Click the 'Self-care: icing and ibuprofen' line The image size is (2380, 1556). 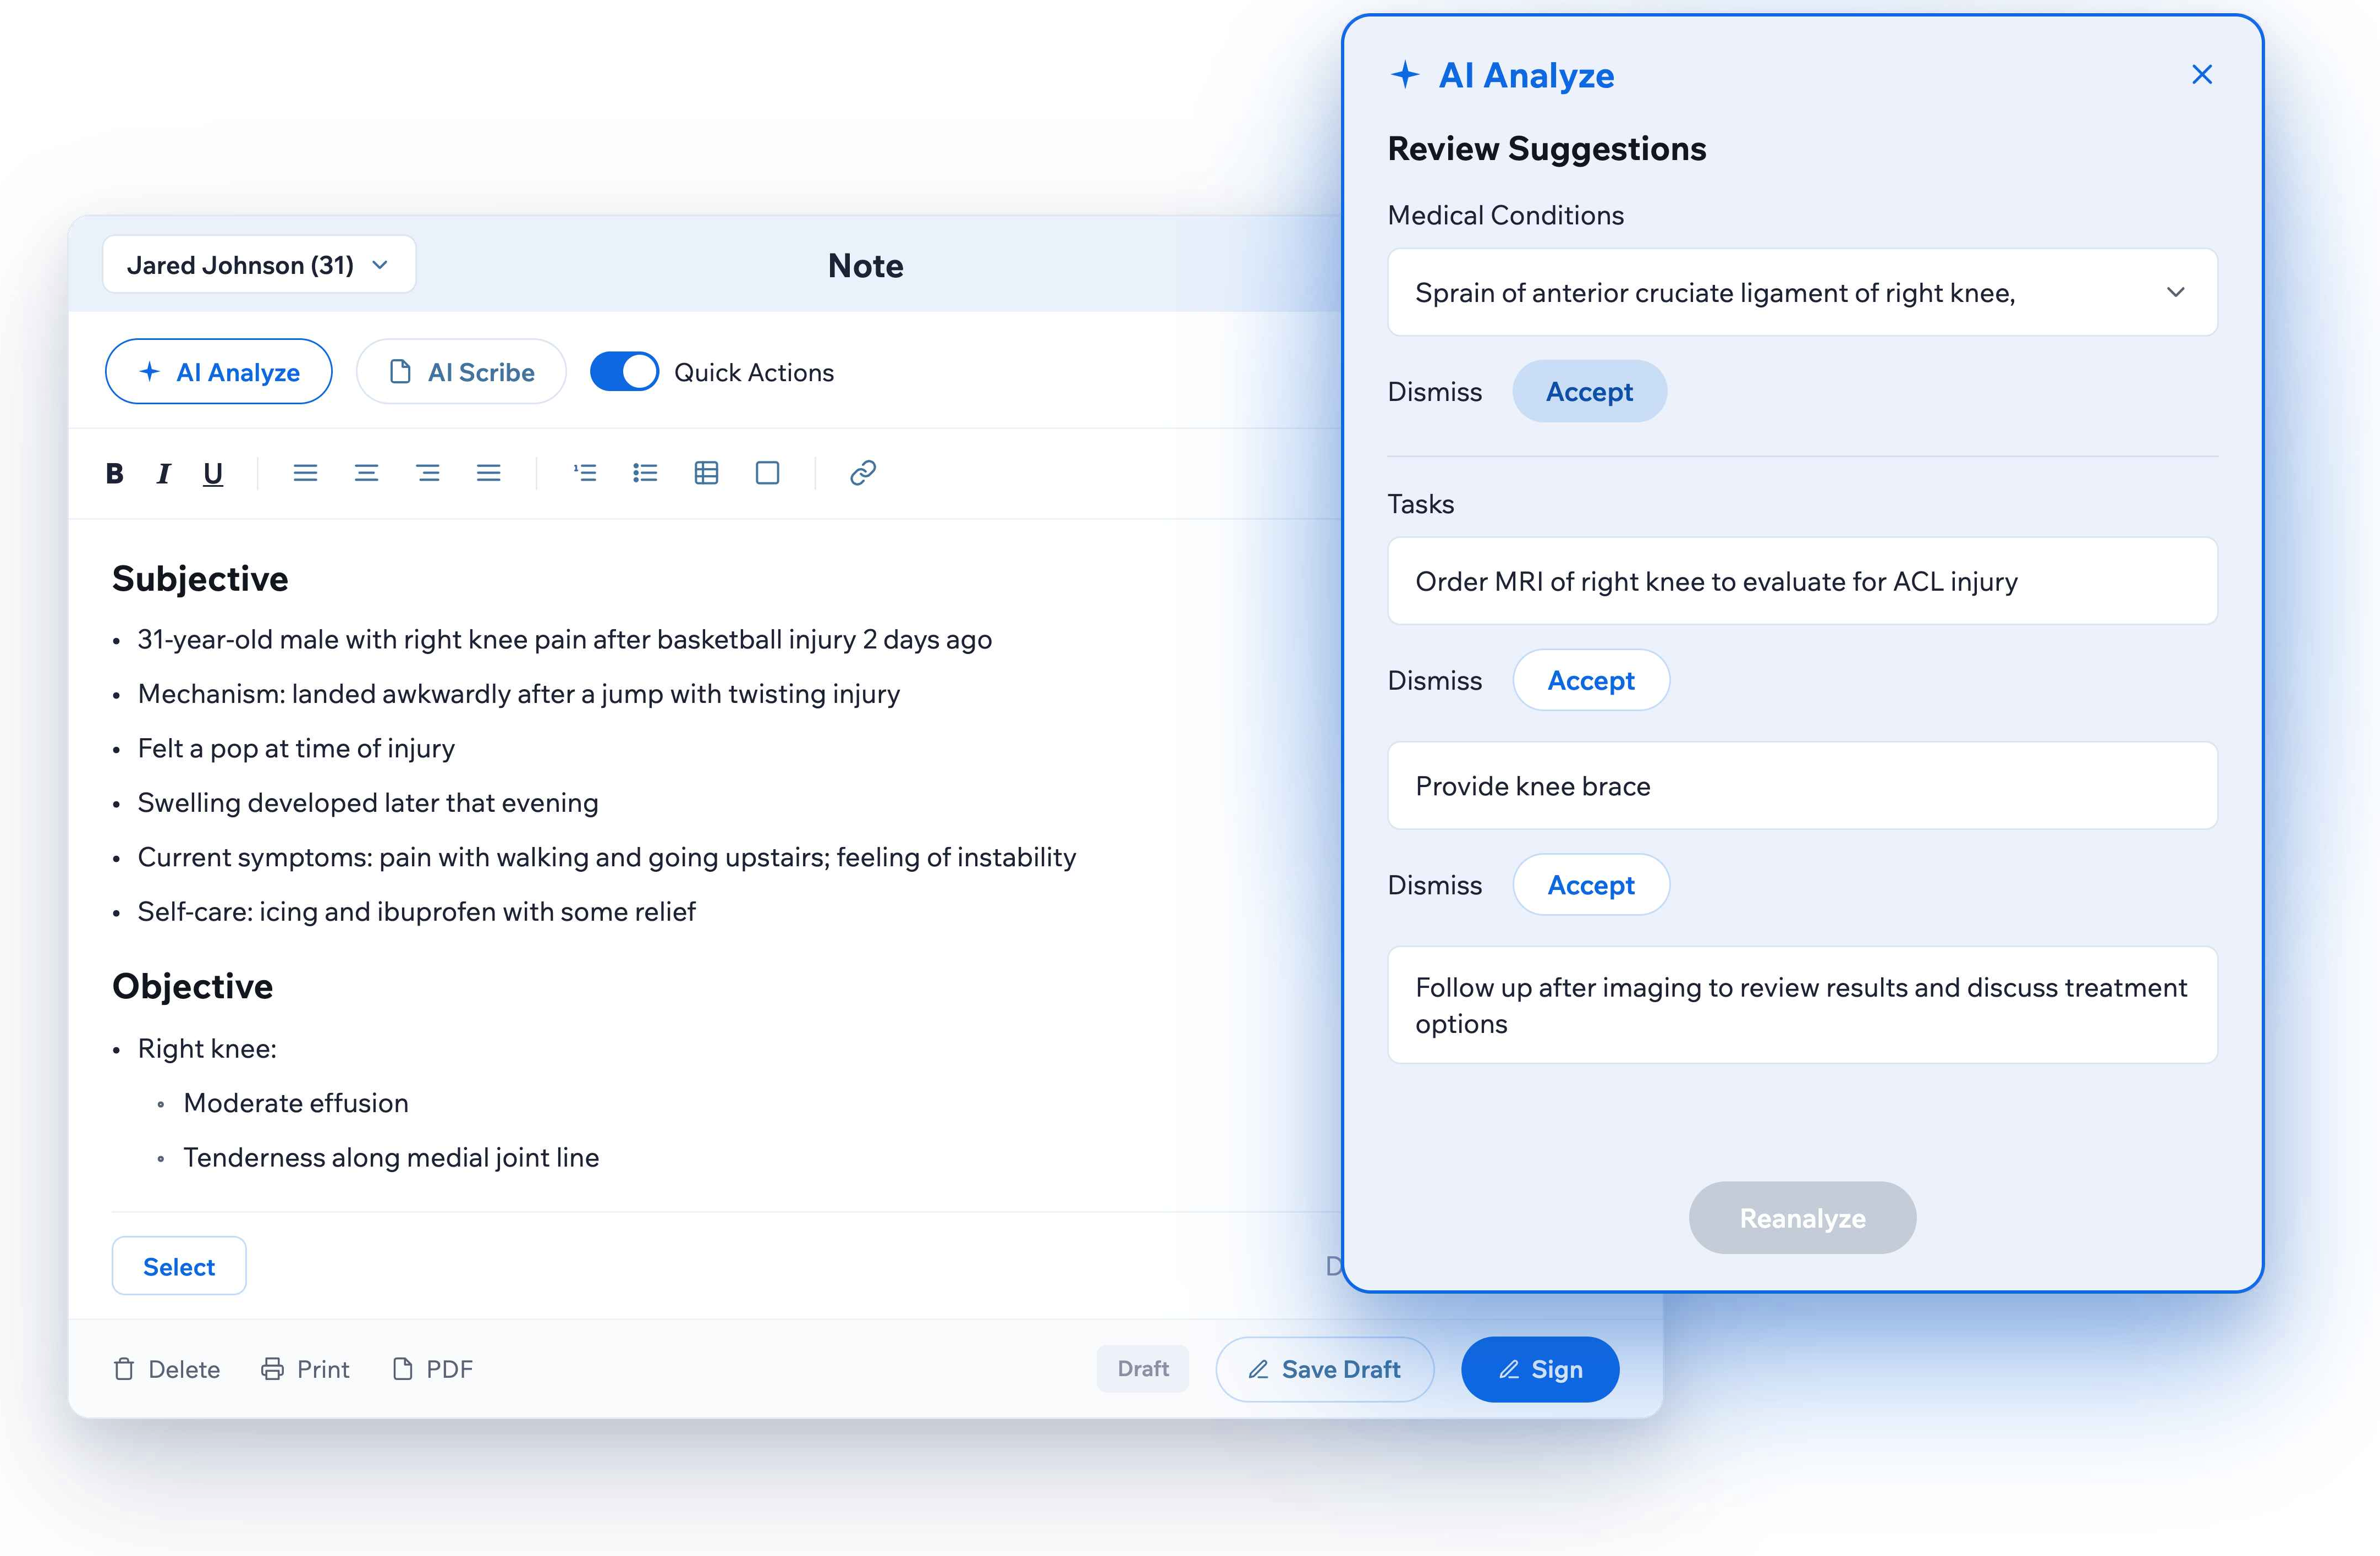416,912
